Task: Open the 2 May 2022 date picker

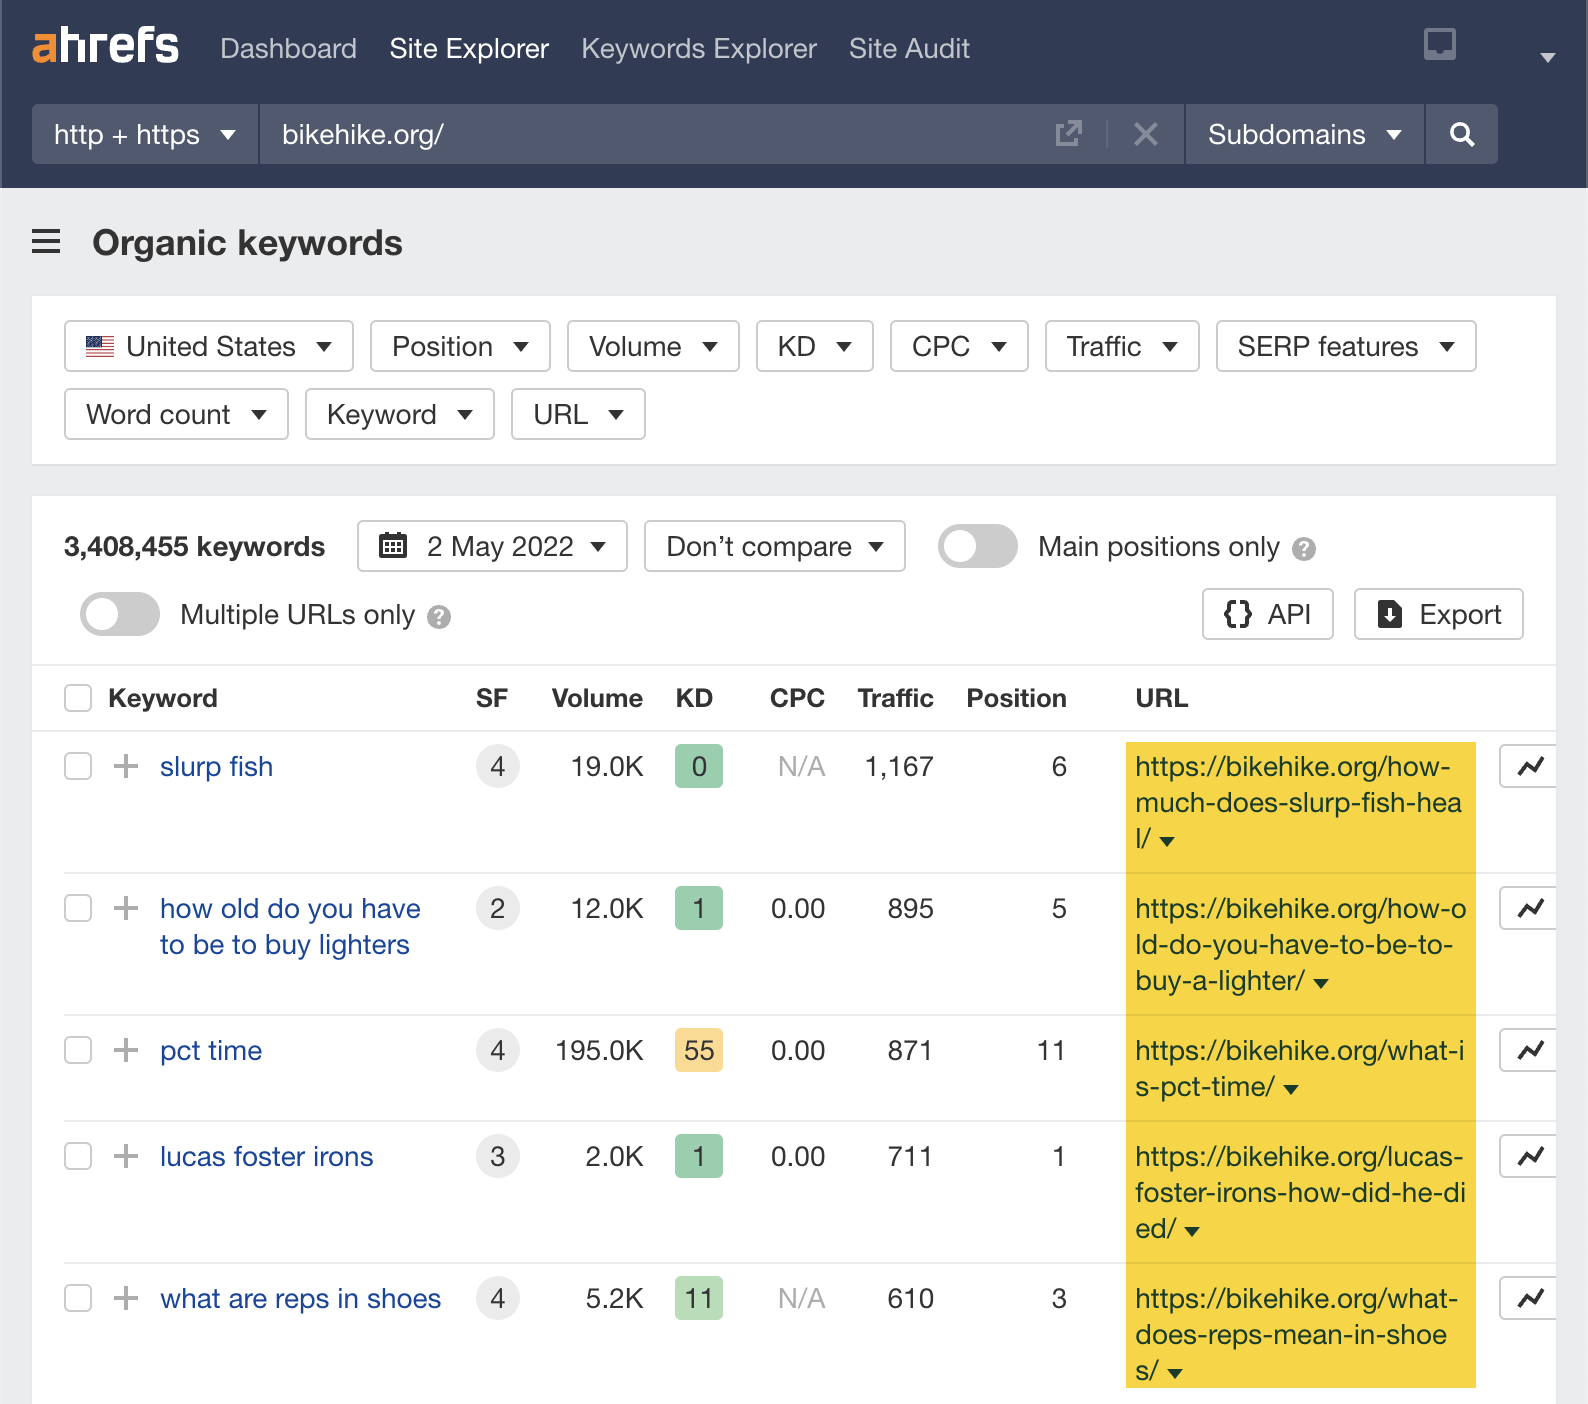Action: (x=492, y=547)
